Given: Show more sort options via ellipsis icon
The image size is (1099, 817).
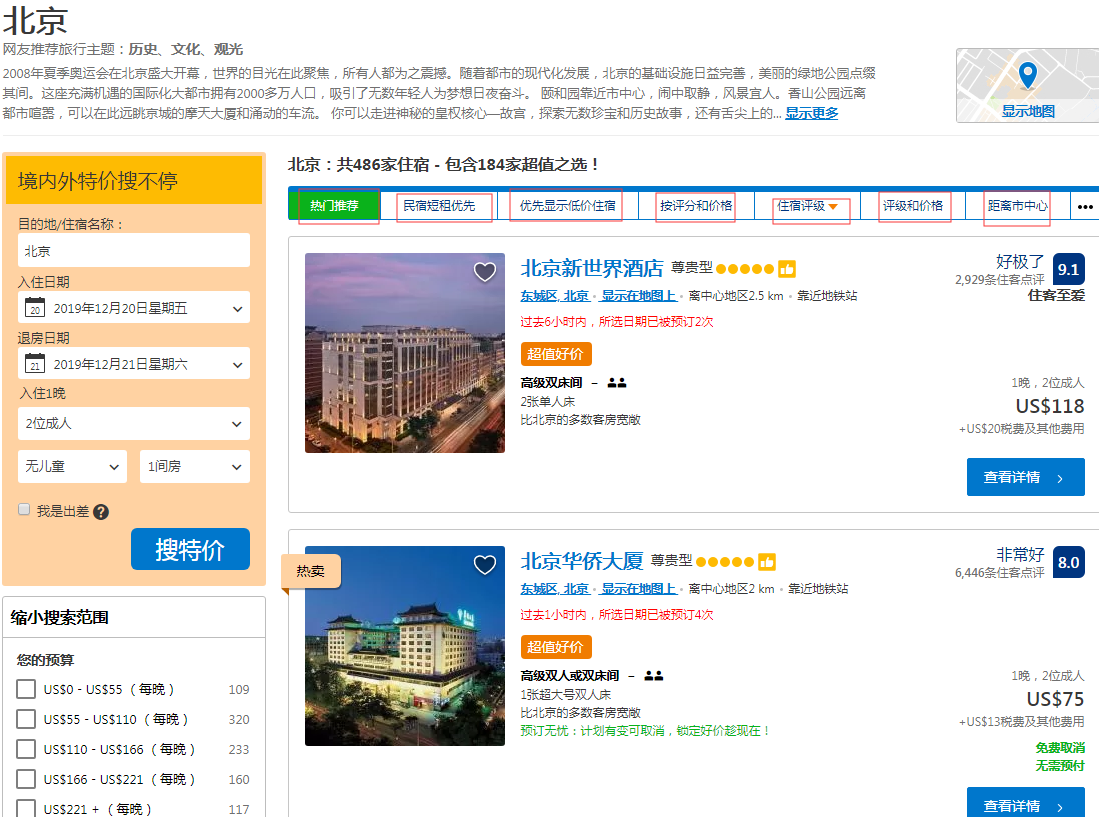Looking at the screenshot, I should point(1086,206).
